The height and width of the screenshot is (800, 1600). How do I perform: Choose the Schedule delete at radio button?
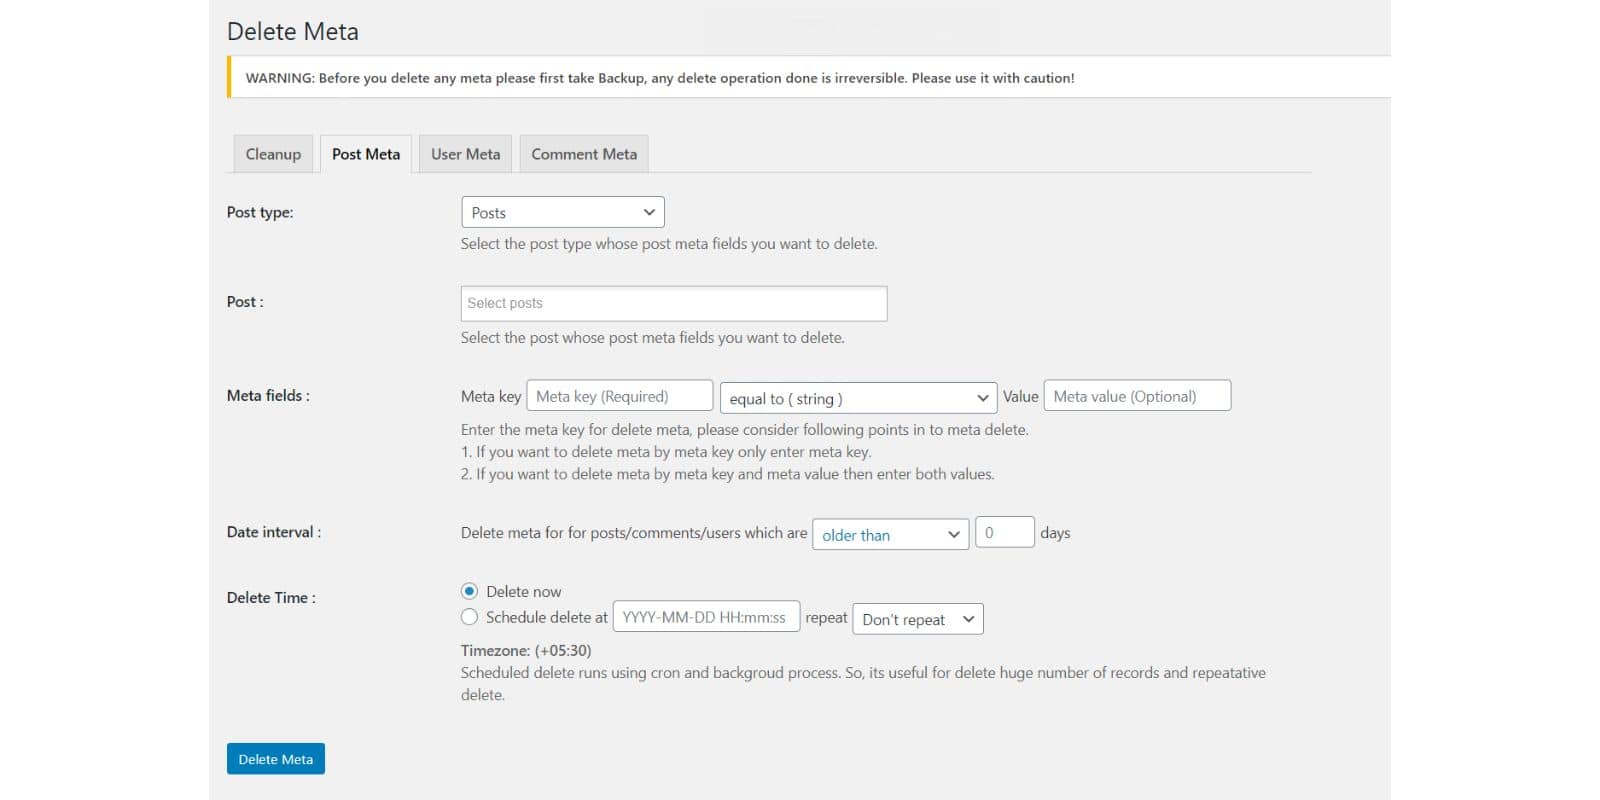(x=469, y=617)
